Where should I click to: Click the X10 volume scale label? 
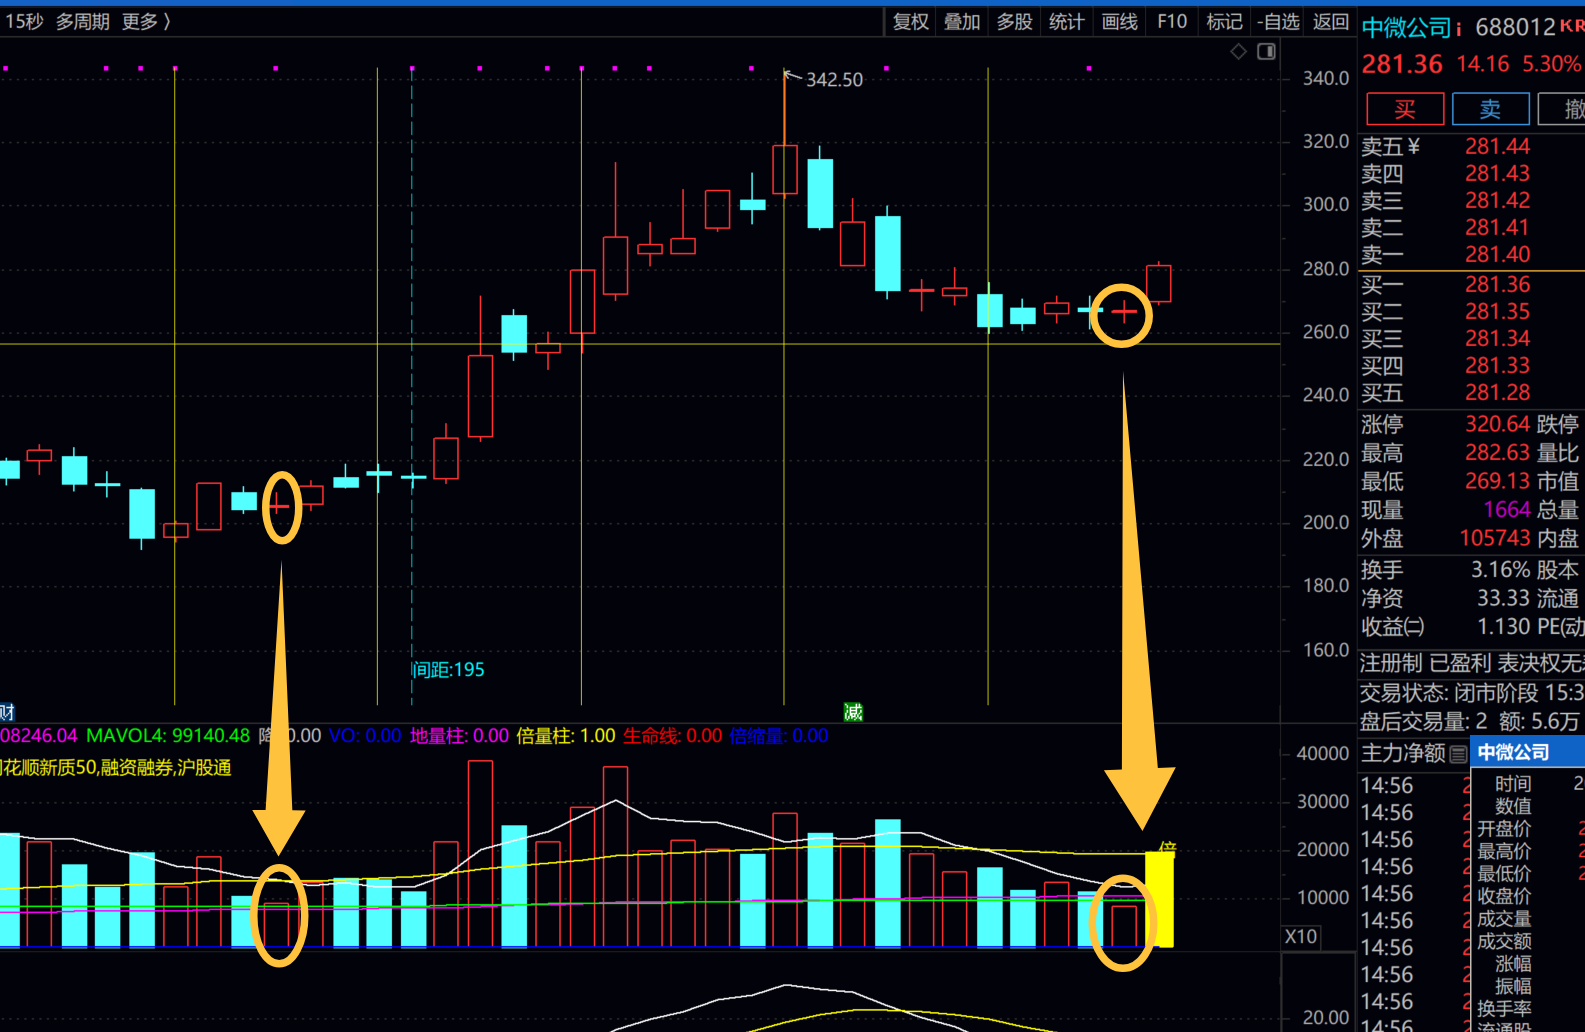[x=1300, y=936]
